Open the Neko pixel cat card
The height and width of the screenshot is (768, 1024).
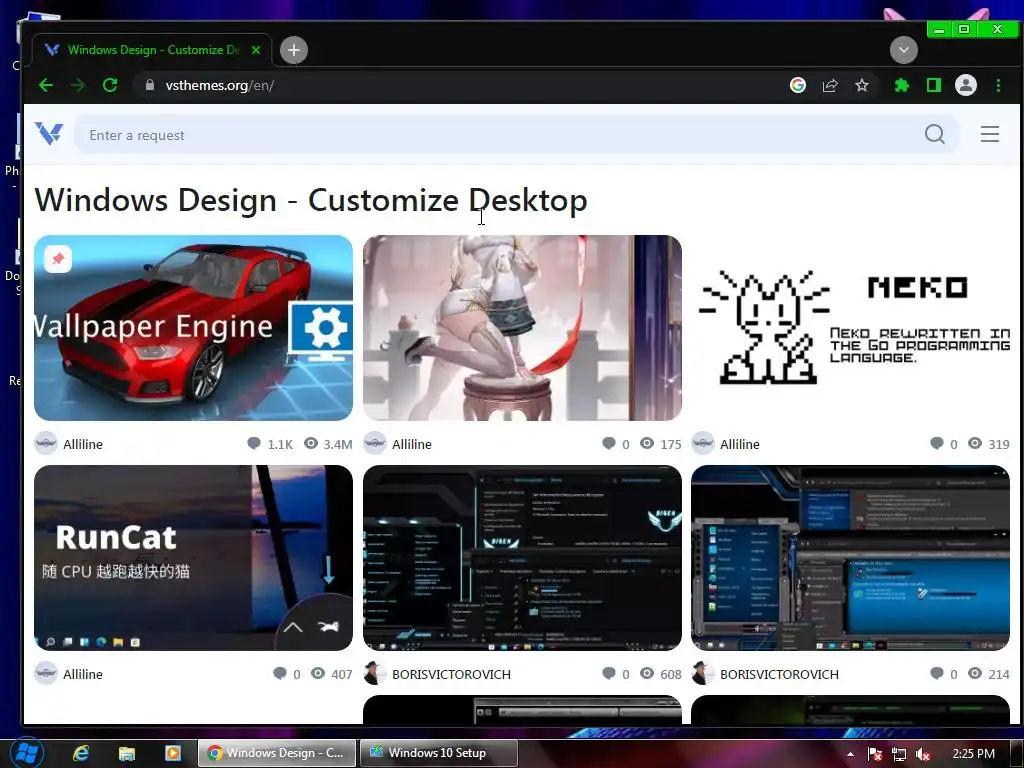coord(850,328)
